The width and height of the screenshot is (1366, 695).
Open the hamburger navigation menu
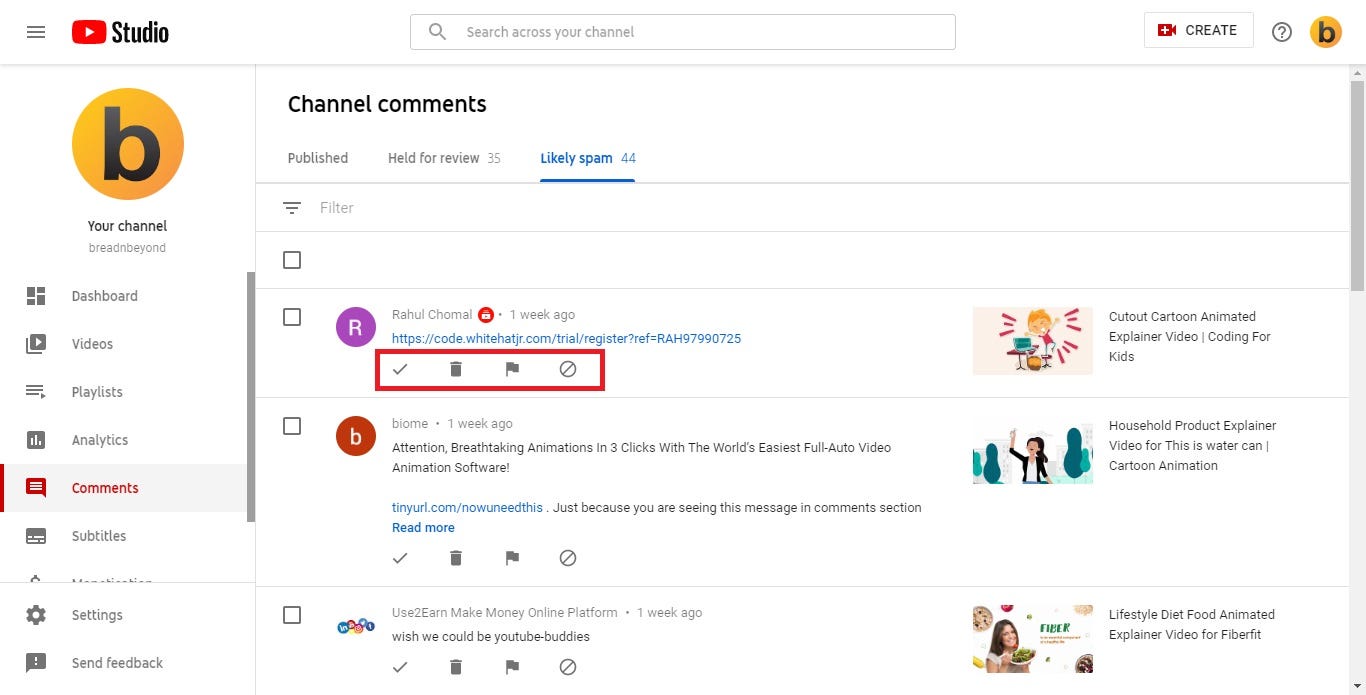click(36, 31)
